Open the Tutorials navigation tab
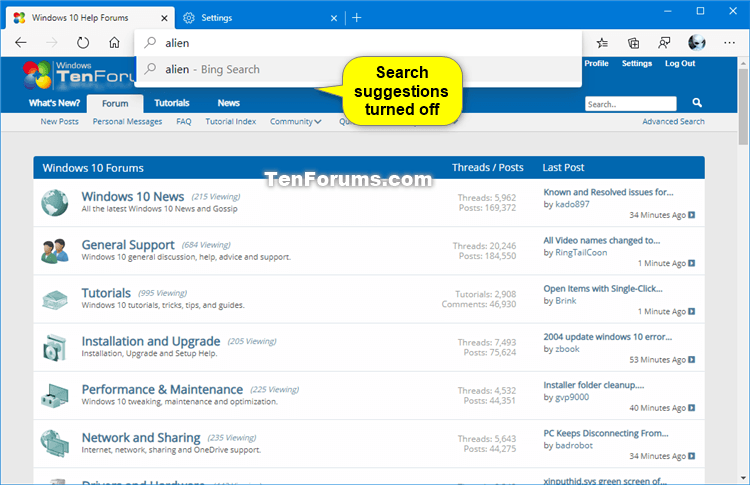This screenshot has width=750, height=485. coord(172,103)
